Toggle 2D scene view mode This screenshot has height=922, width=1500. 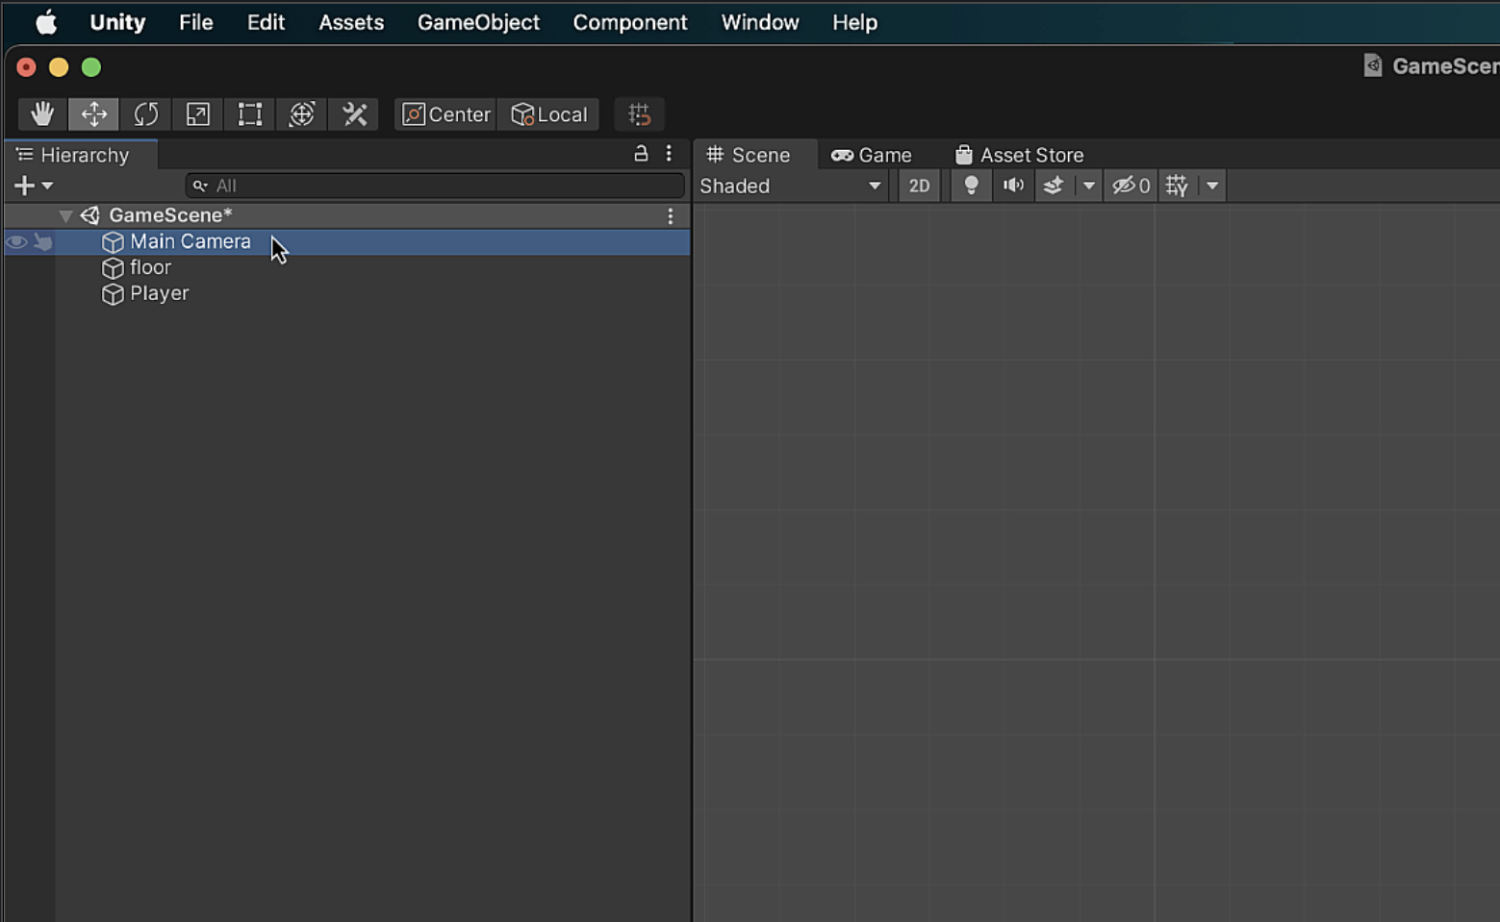(919, 186)
